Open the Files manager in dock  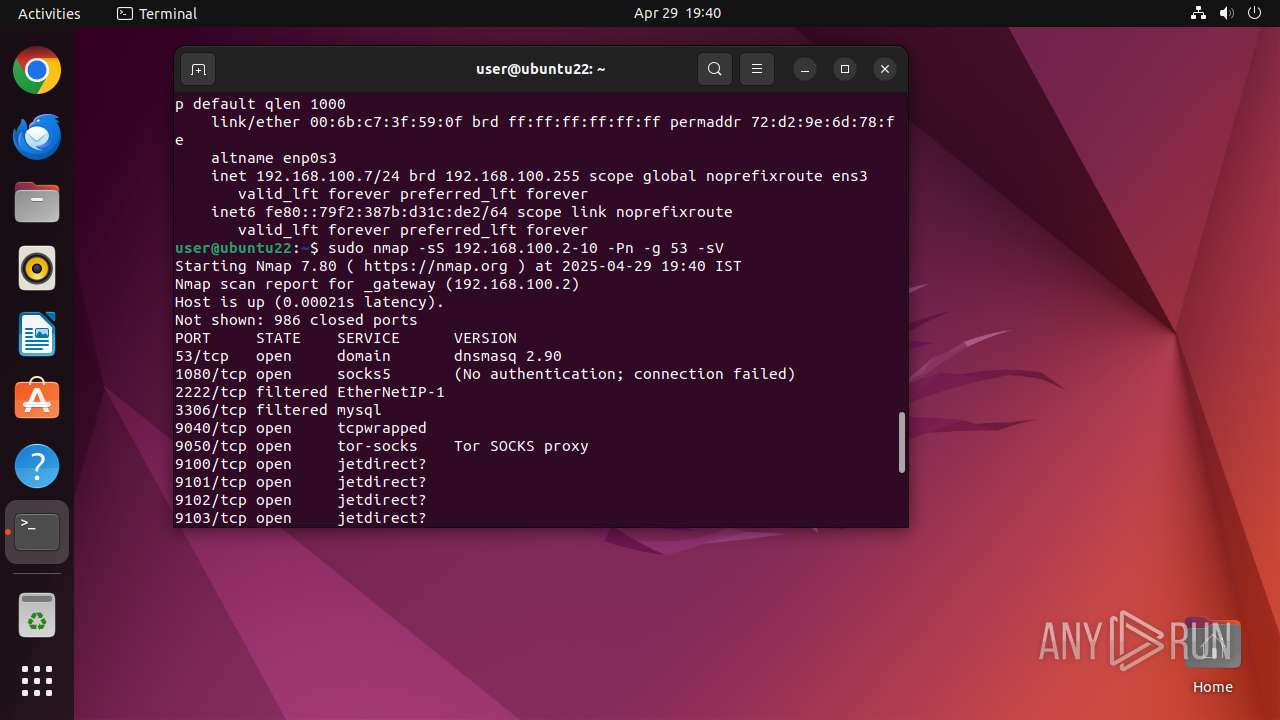[37, 203]
